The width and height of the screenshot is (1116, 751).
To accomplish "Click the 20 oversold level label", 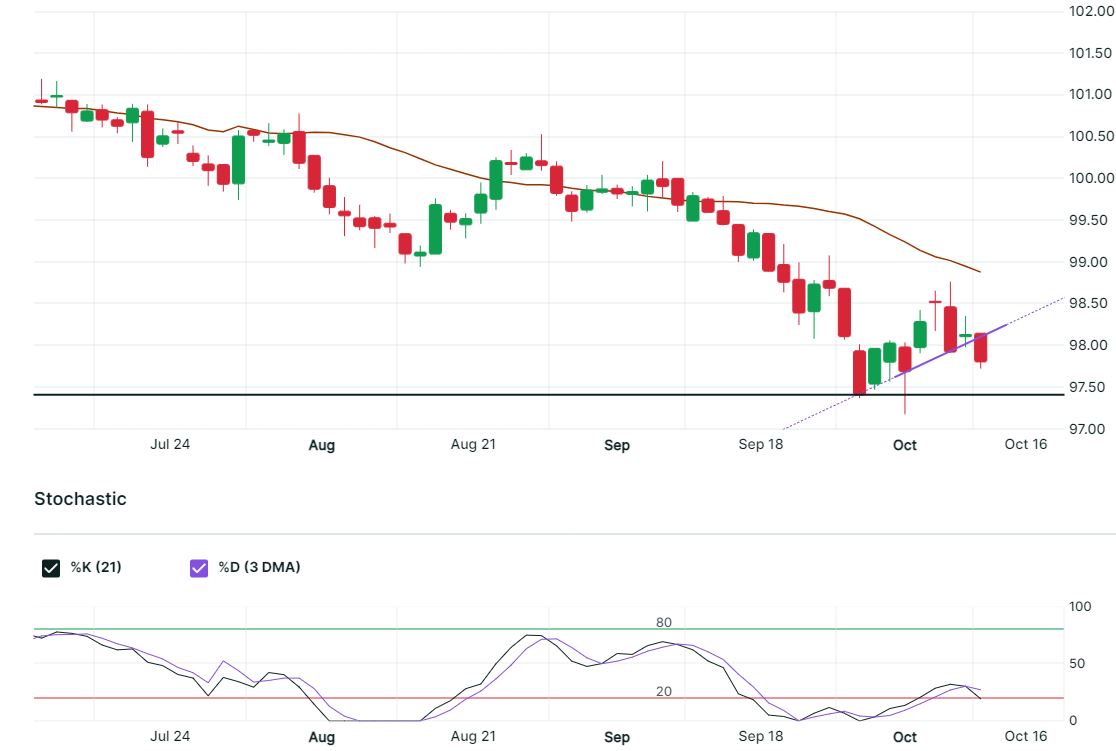I will pos(663,691).
